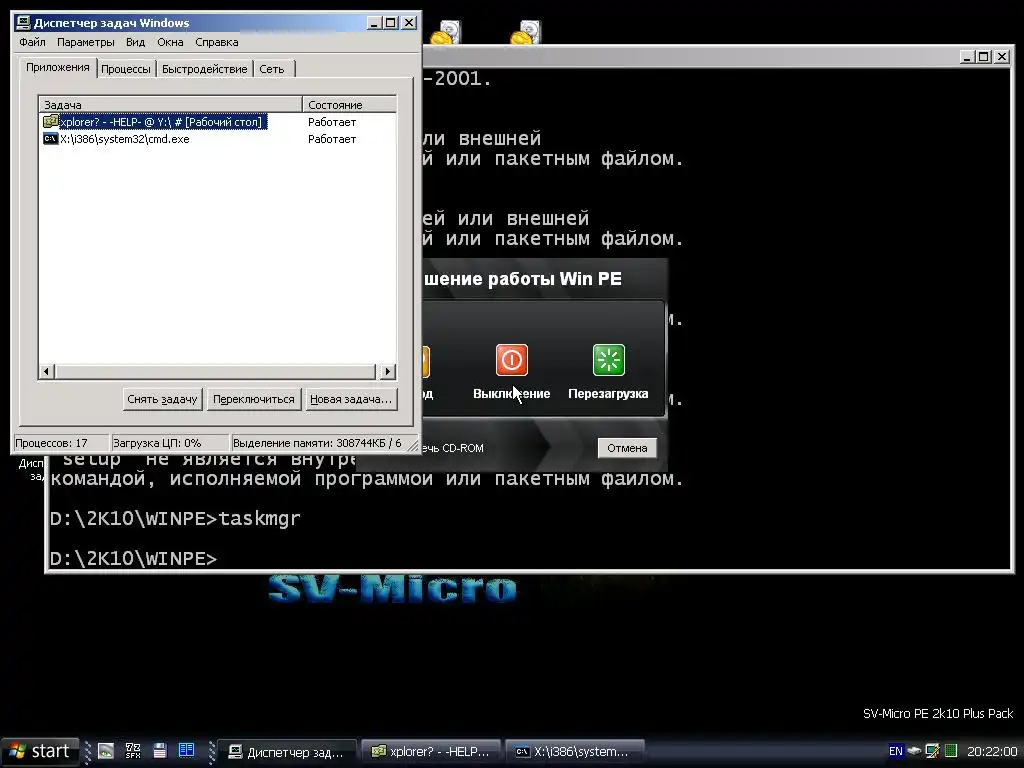The height and width of the screenshot is (768, 1024).
Task: Click the Переключиться button
Action: click(253, 399)
